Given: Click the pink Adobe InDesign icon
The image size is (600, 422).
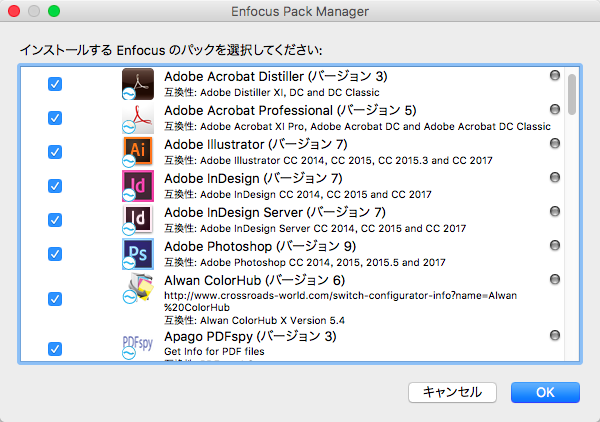Looking at the screenshot, I should pyautogui.click(x=138, y=186).
